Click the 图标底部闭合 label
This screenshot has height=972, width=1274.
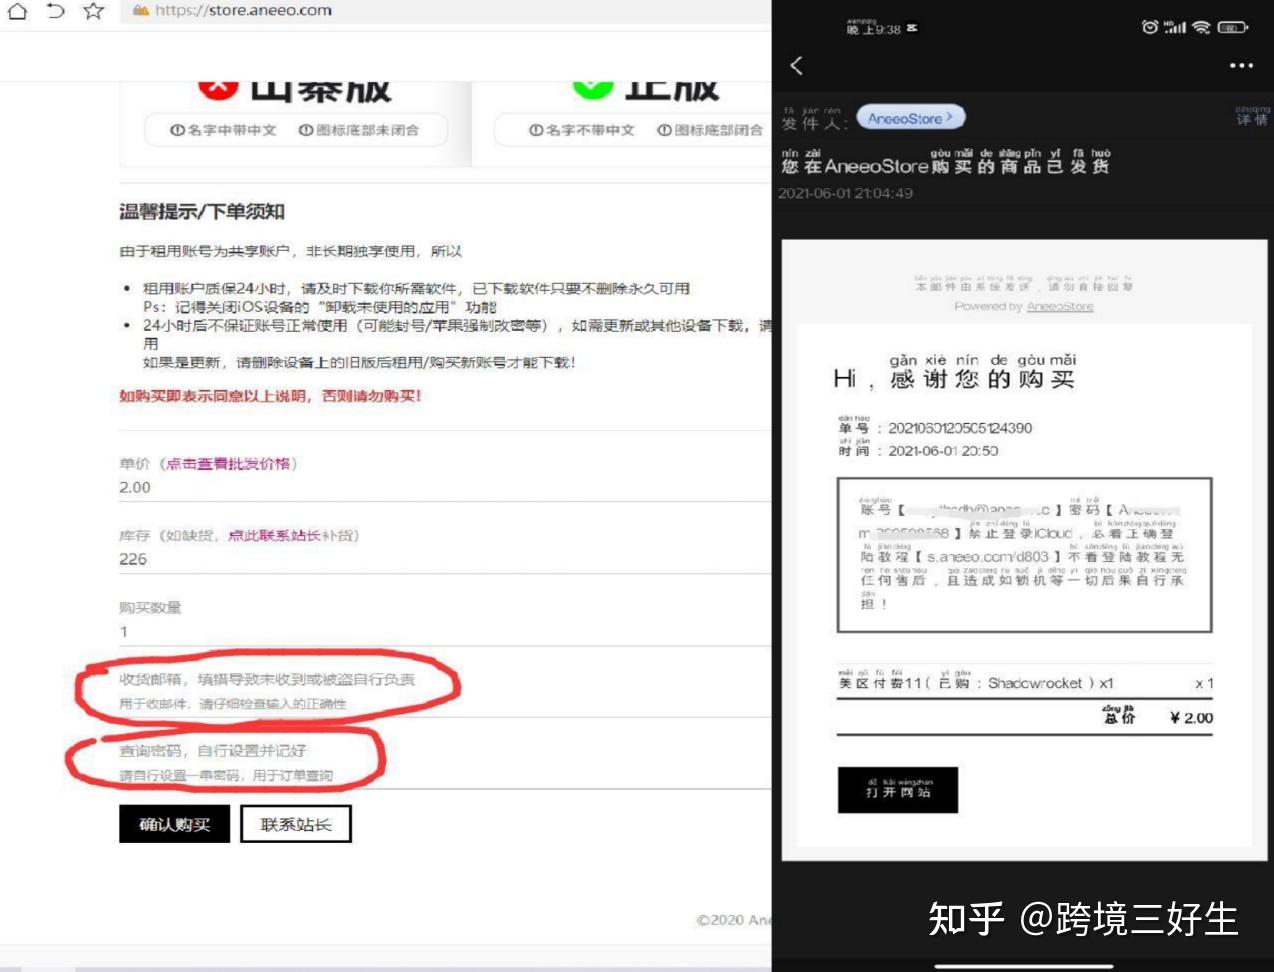pyautogui.click(x=710, y=130)
